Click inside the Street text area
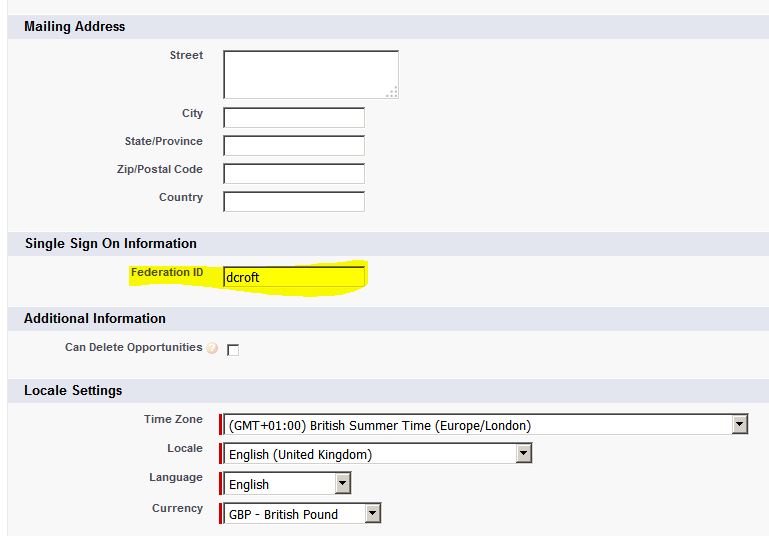This screenshot has height=536, width=769. point(310,74)
